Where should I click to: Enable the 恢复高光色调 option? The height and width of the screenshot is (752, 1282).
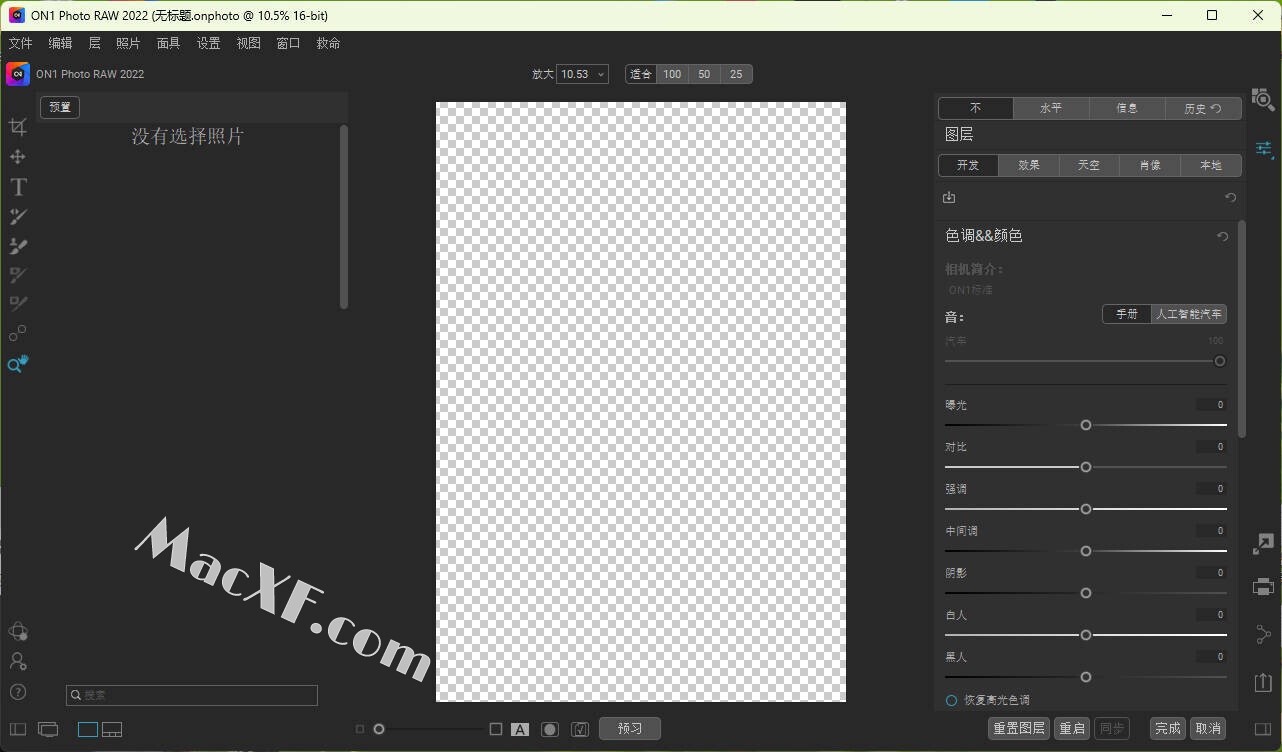pos(951,700)
